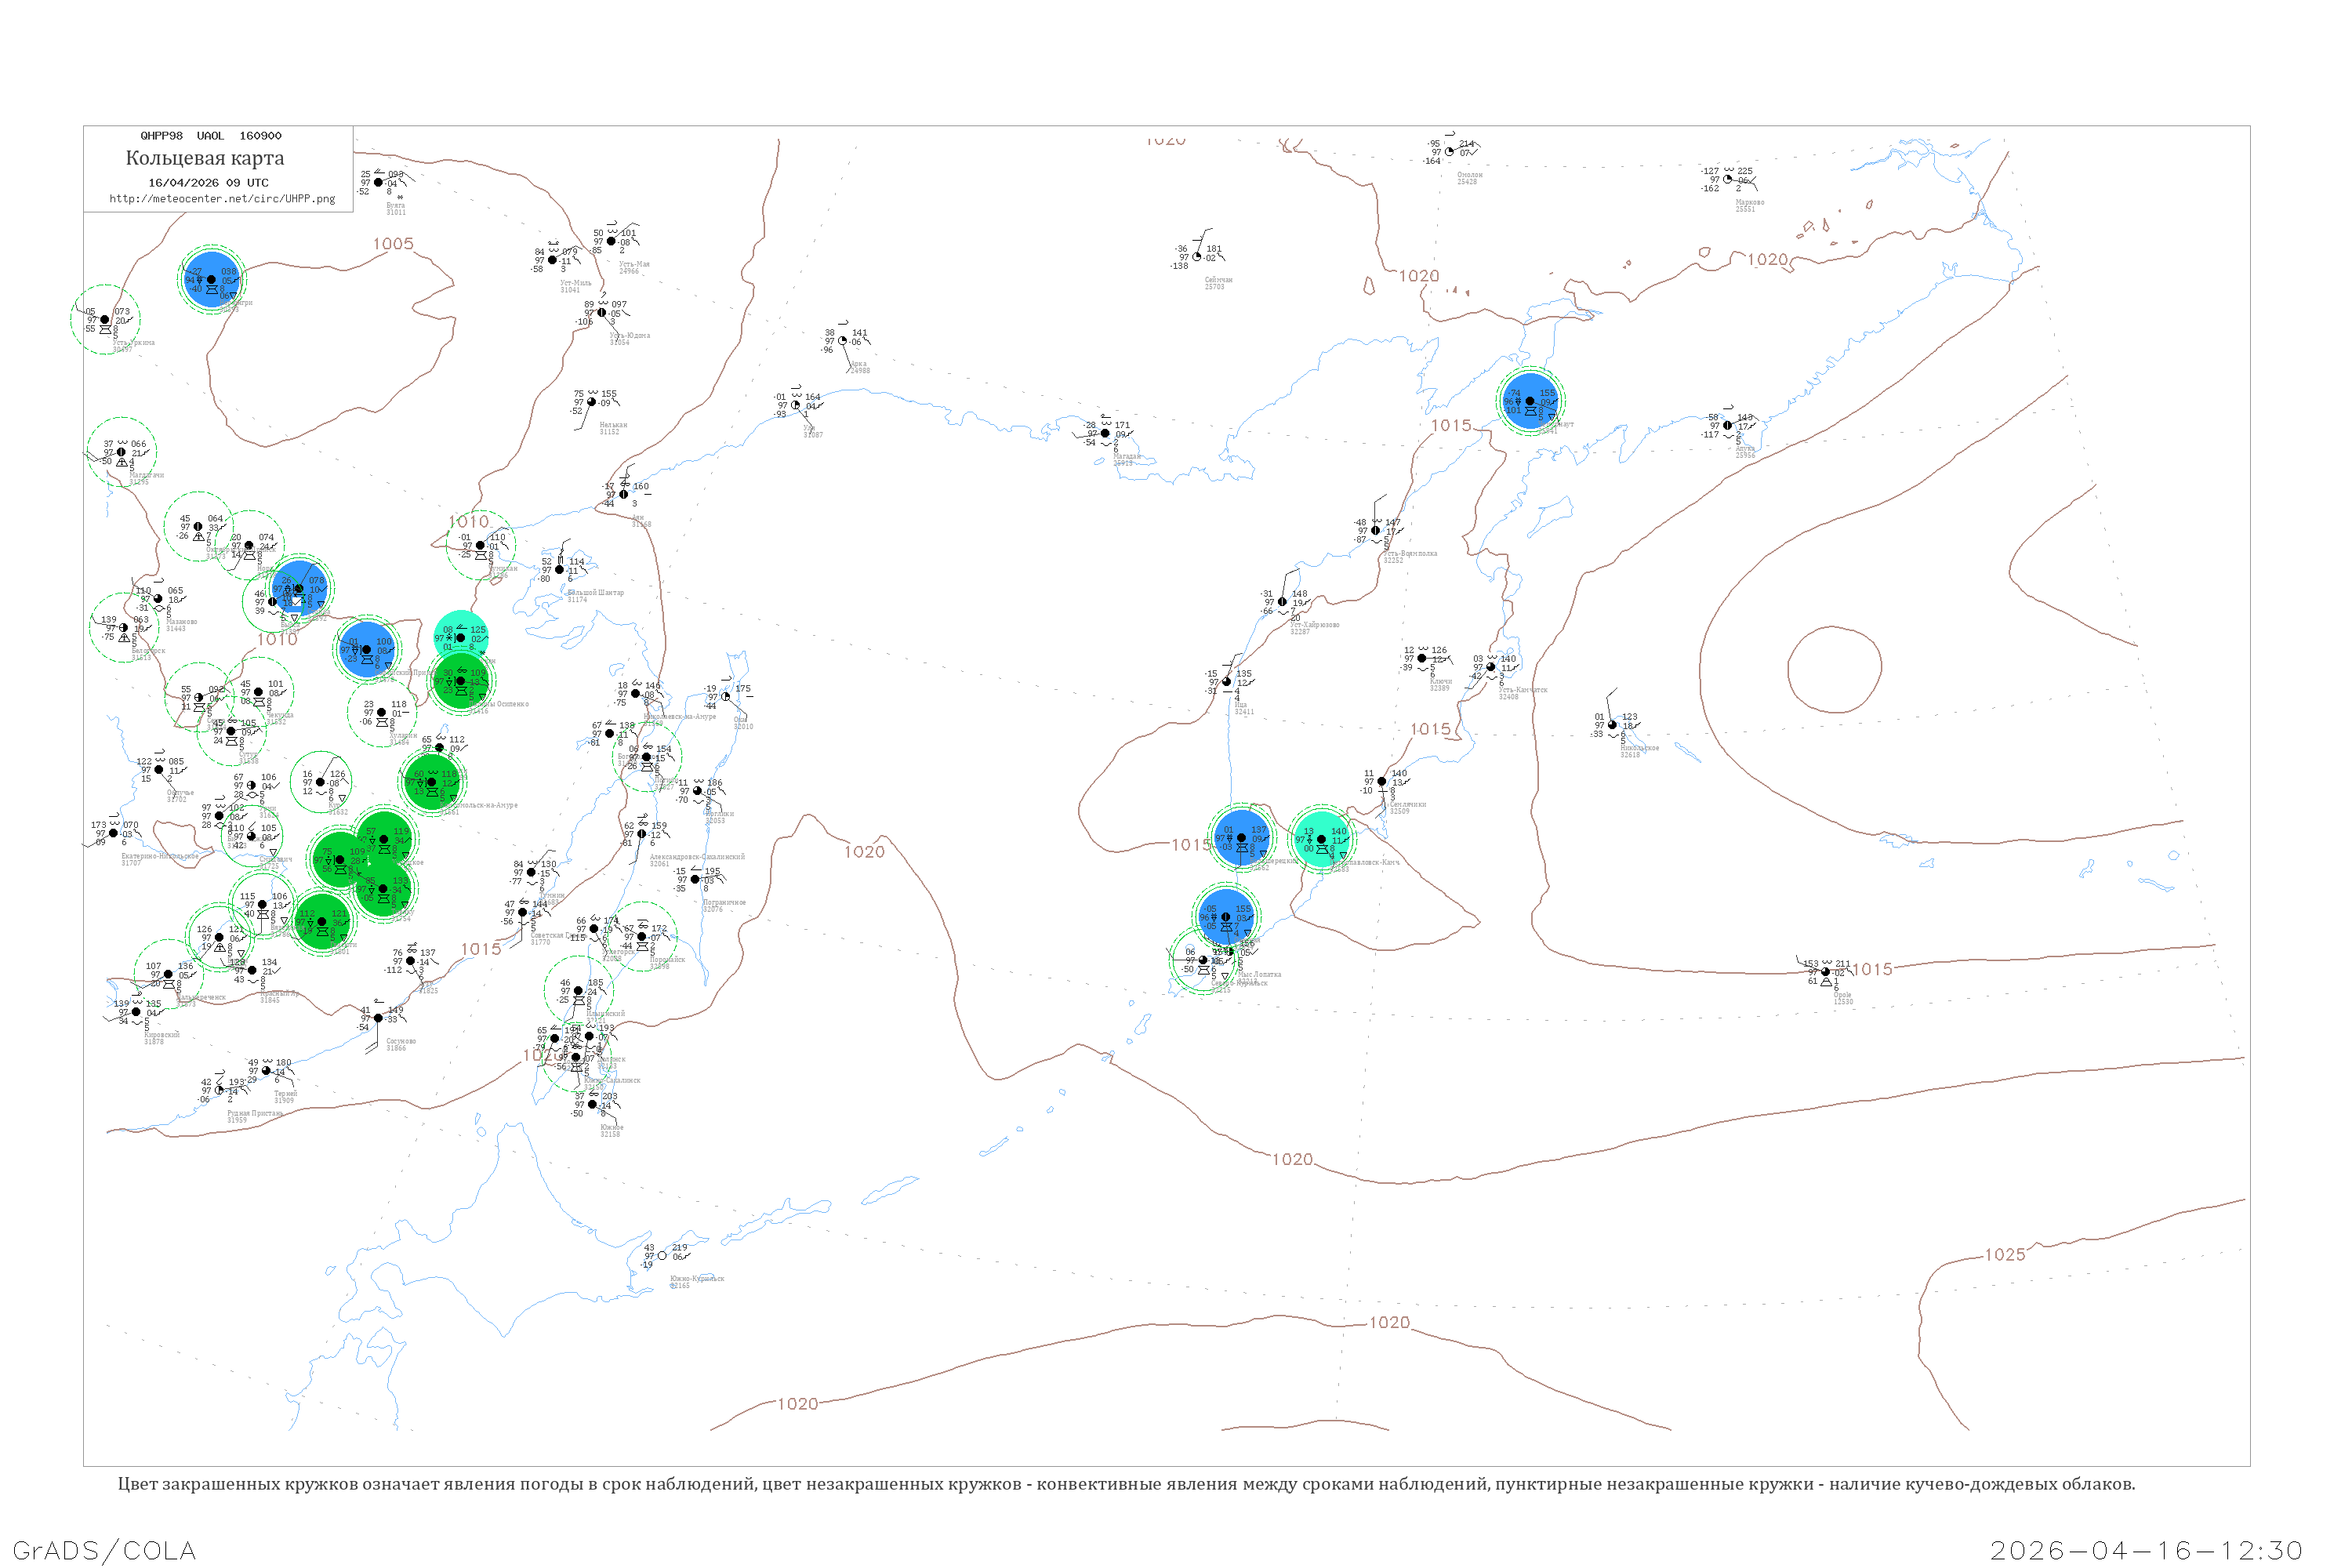Click the Петропавловск-Камч. turquoise station circle
The height and width of the screenshot is (1568, 2352).
[1321, 839]
